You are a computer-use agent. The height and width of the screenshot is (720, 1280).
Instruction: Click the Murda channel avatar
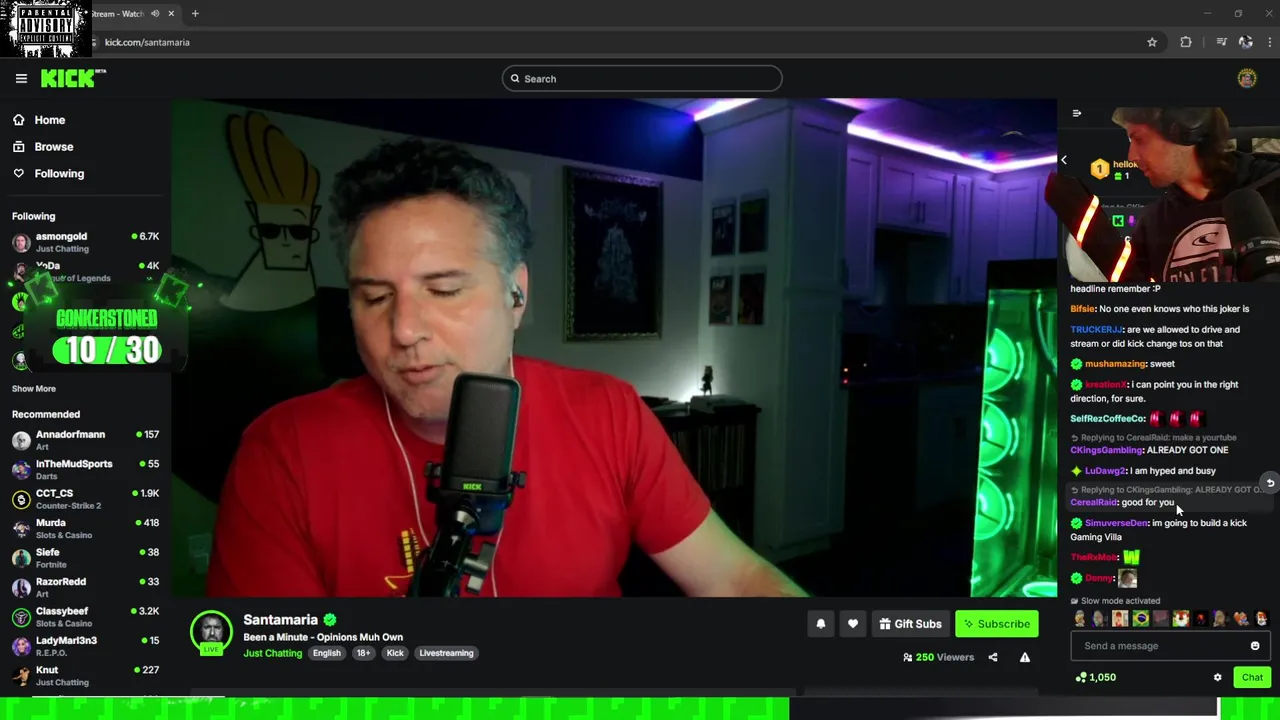(x=21, y=528)
